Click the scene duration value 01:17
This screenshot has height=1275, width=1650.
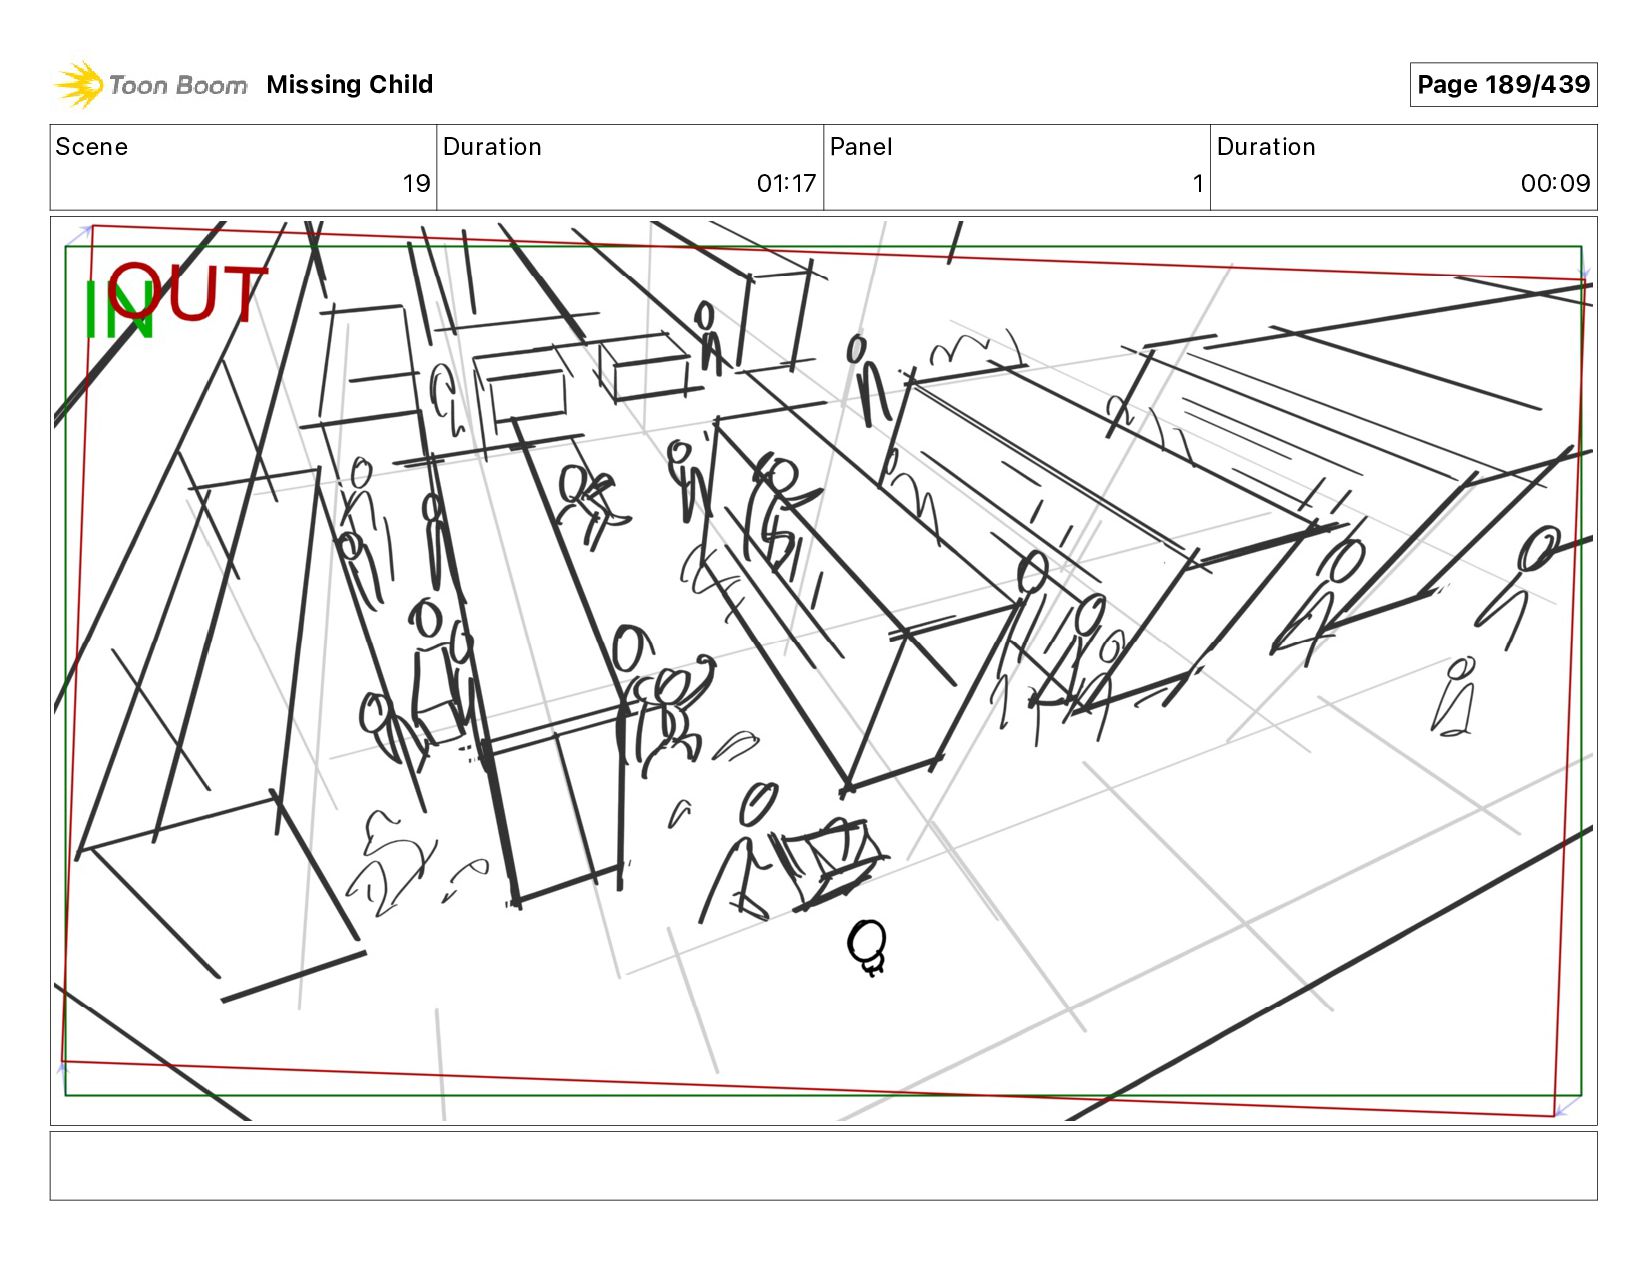(786, 183)
